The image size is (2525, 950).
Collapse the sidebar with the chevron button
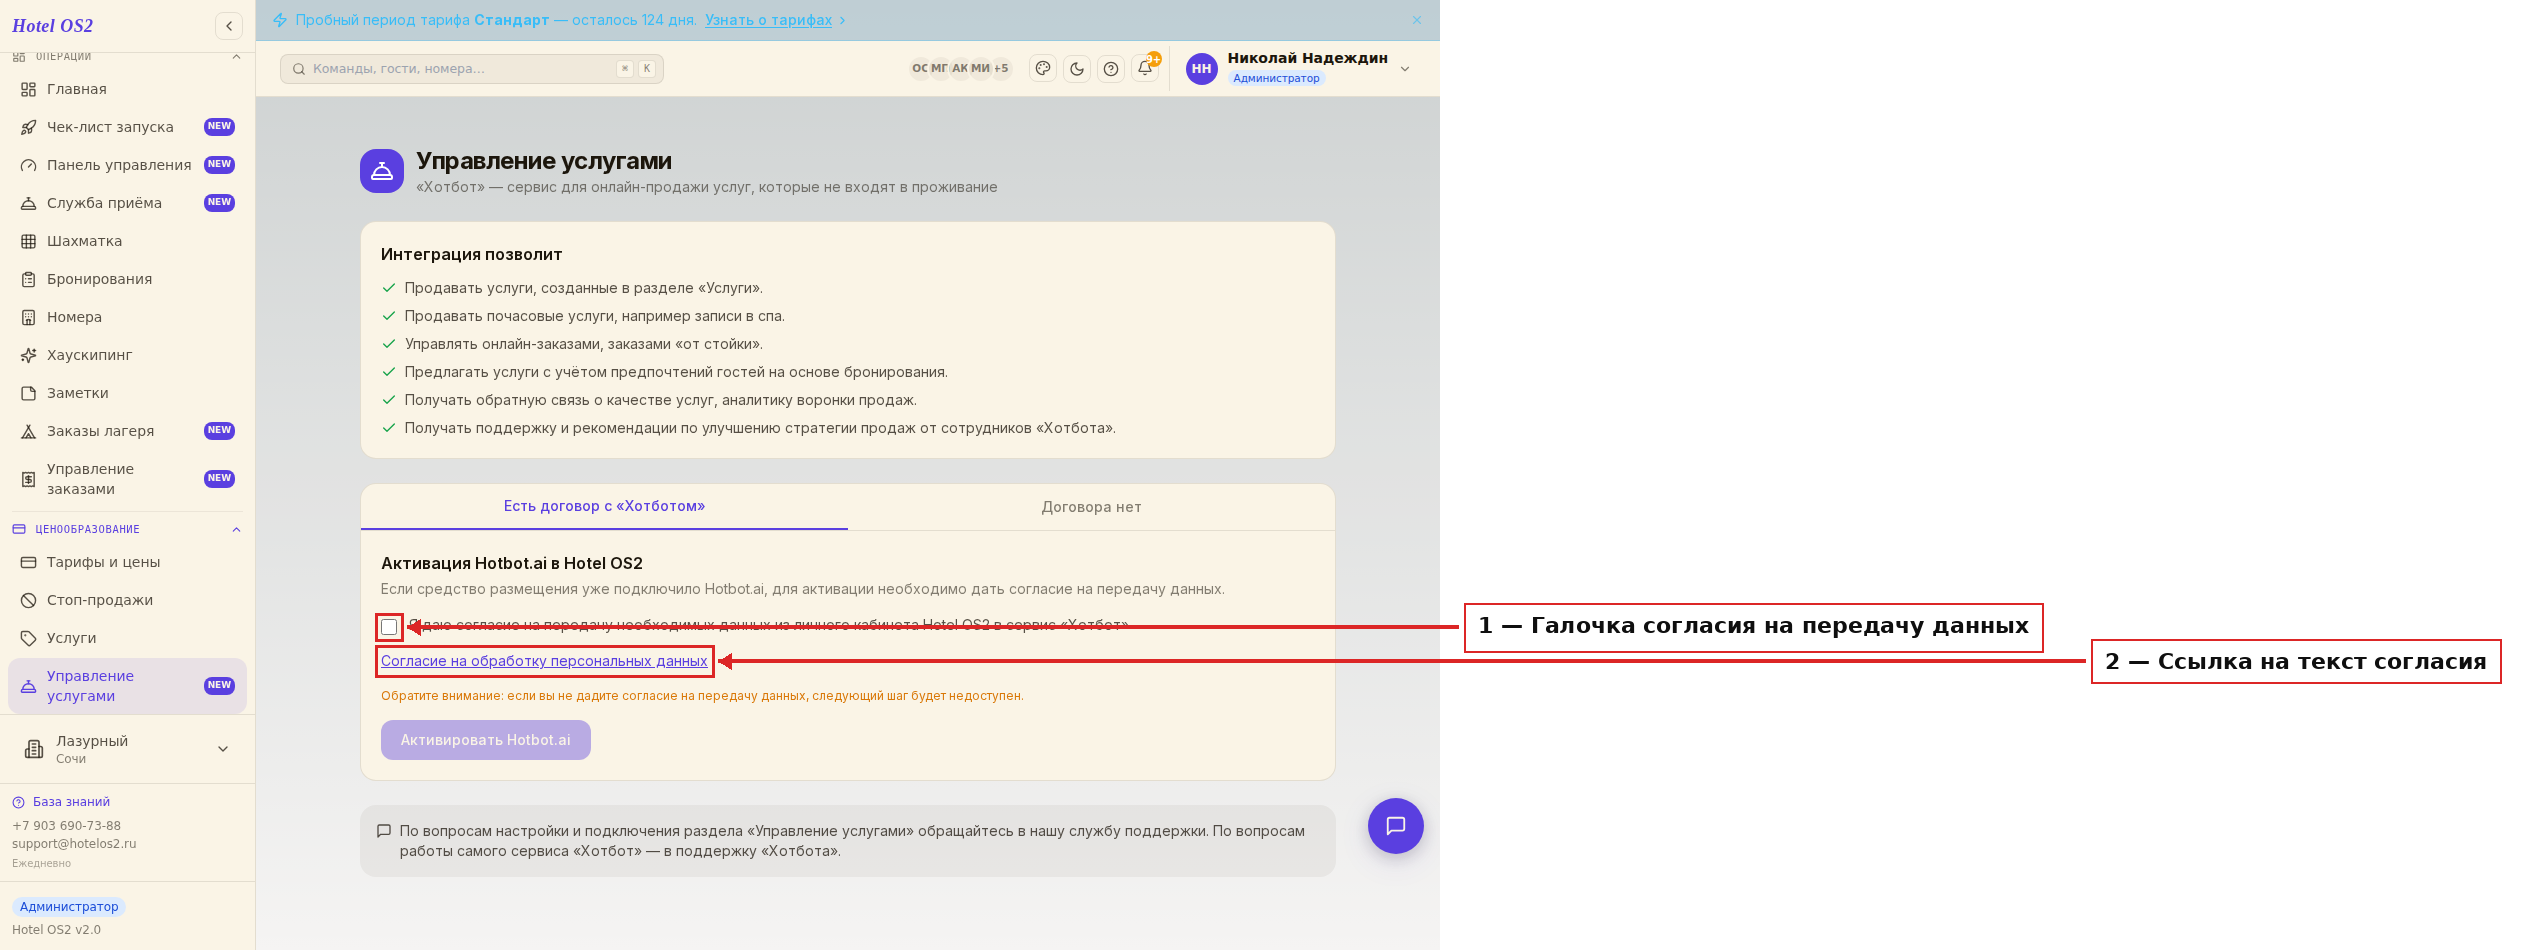pyautogui.click(x=229, y=26)
